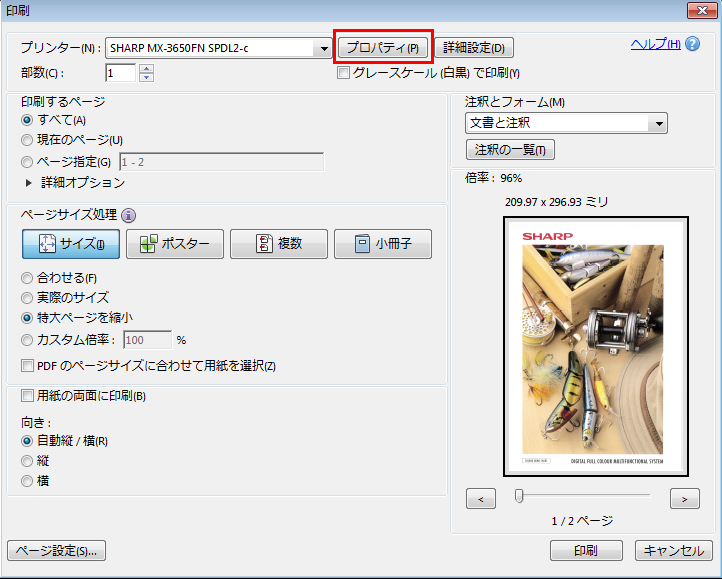Click キャンセル to cancel printing
The height and width of the screenshot is (579, 722).
coord(674,550)
